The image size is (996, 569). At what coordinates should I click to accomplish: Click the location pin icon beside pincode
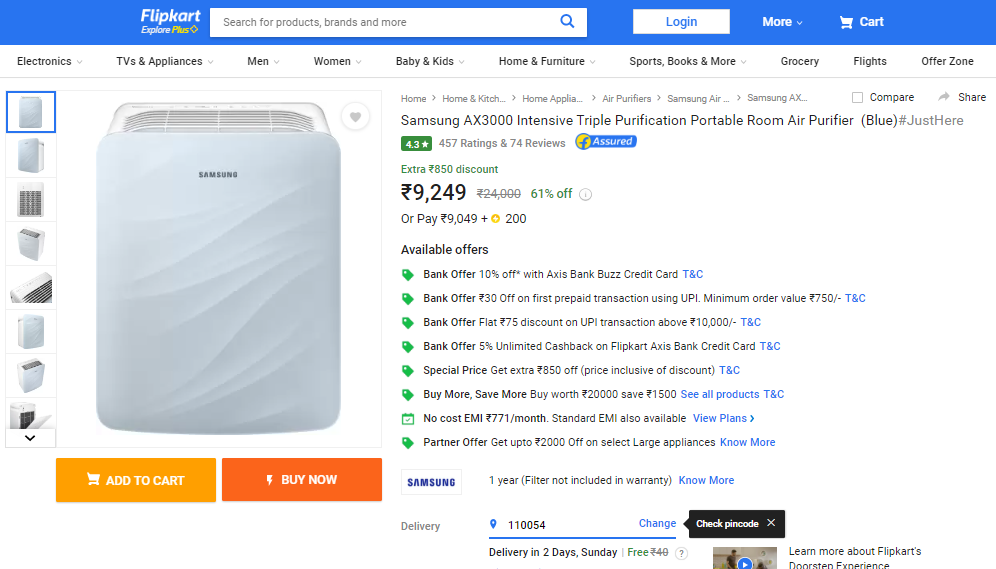(x=493, y=524)
